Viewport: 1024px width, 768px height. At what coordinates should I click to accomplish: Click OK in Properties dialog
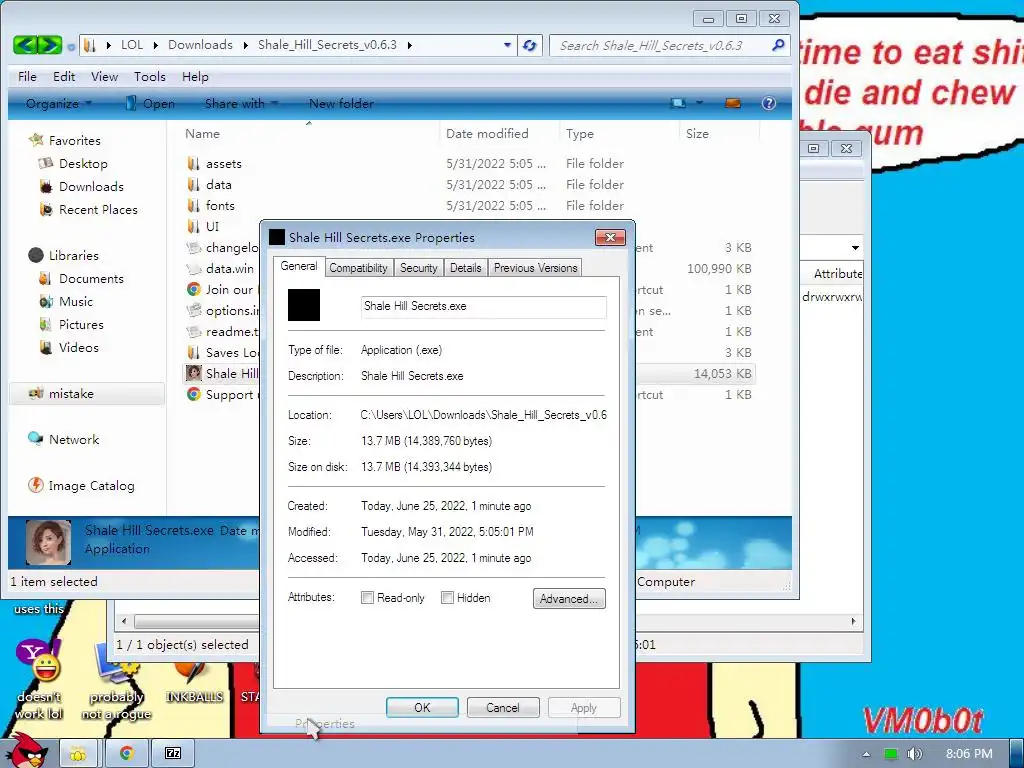(x=422, y=707)
